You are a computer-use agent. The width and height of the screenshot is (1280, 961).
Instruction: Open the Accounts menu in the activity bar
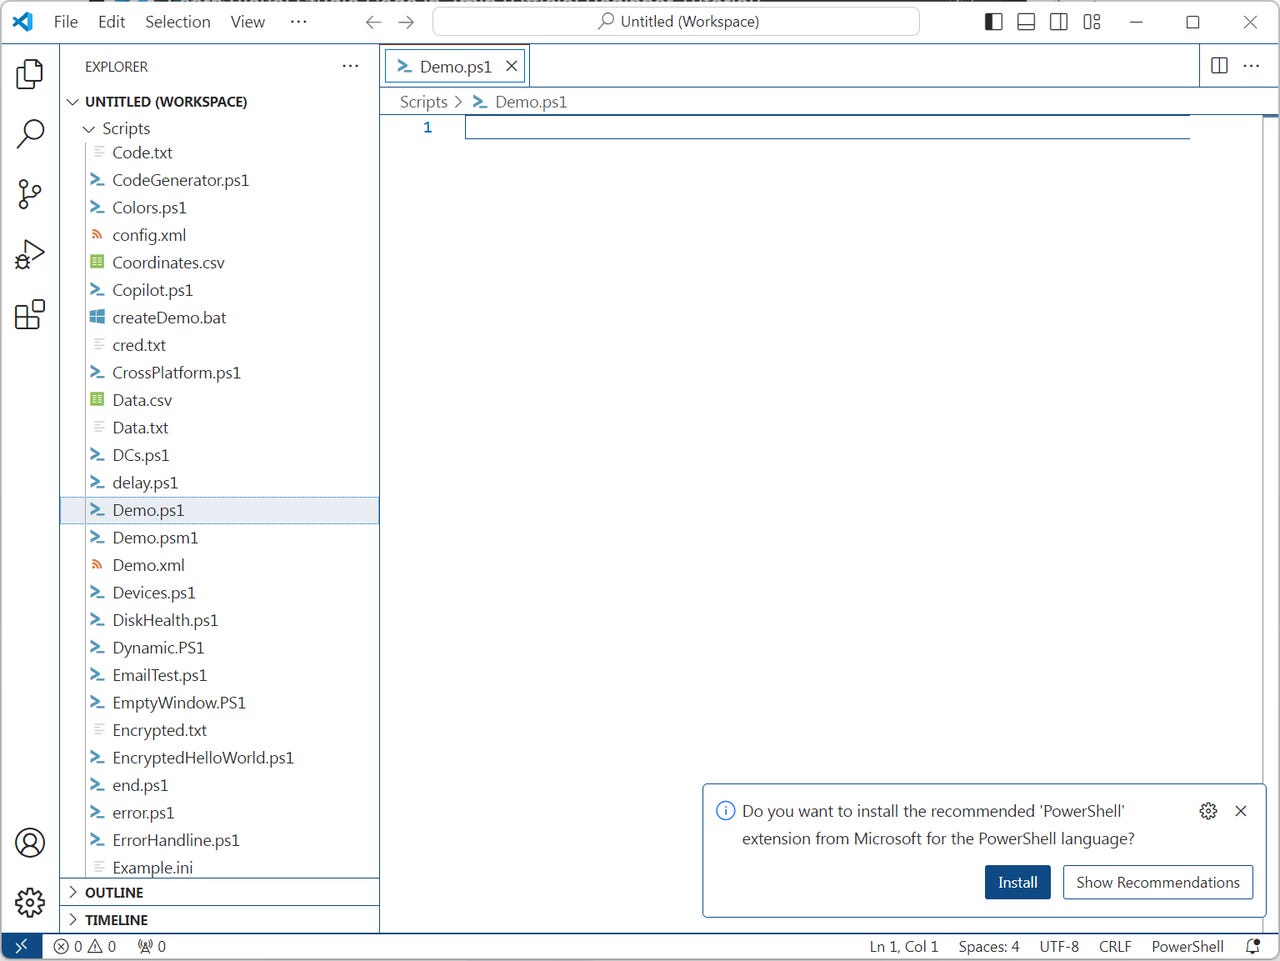[x=31, y=843]
